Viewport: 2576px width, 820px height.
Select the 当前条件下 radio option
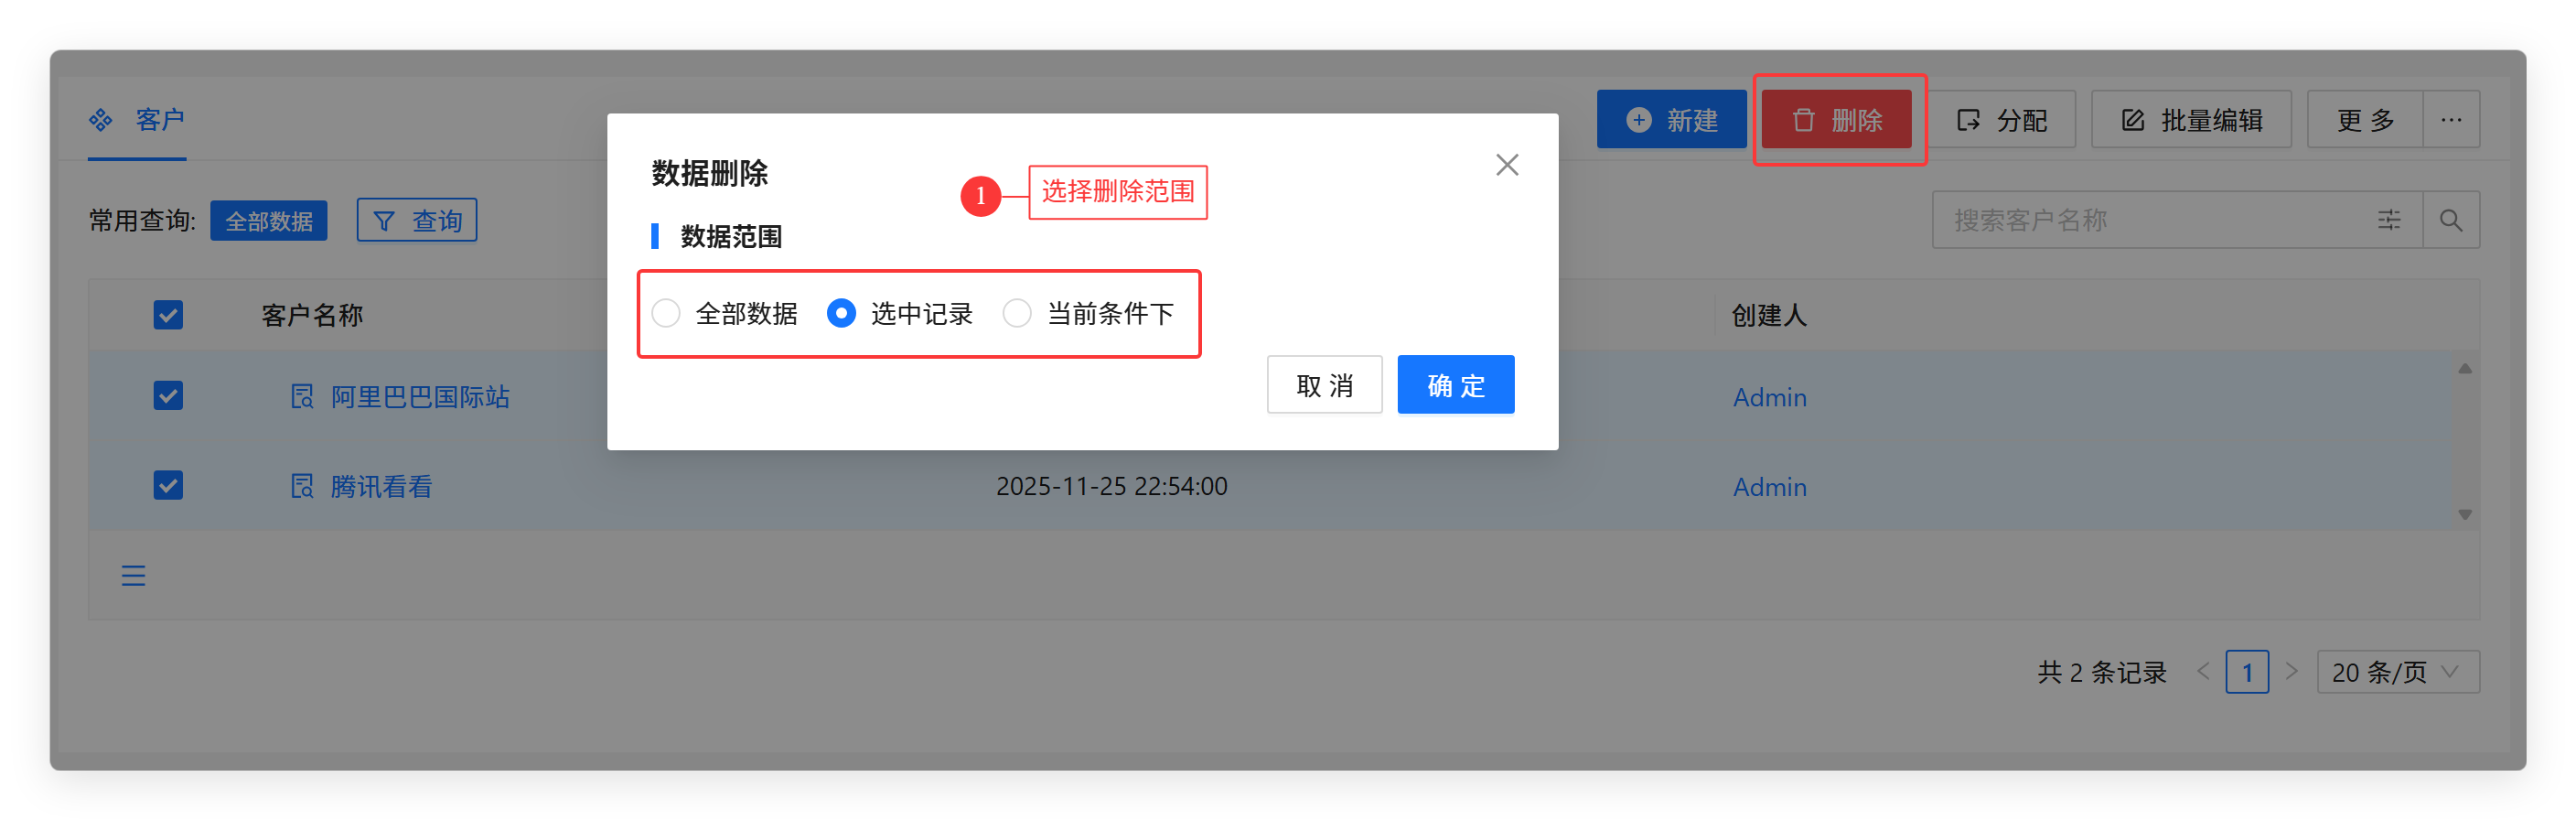click(x=1017, y=314)
